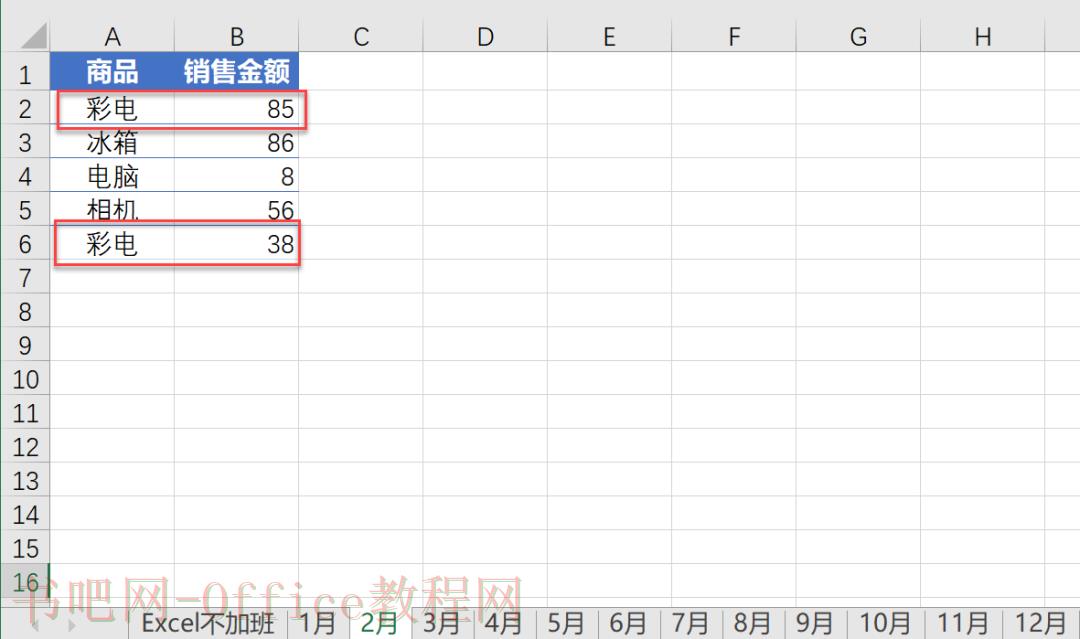Click the 商品 header cell
Viewport: 1080px width, 639px height.
[112, 71]
